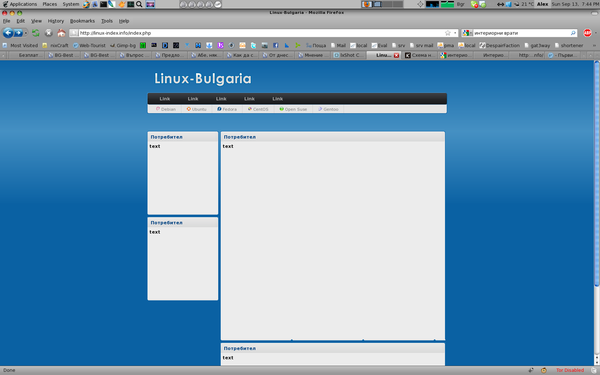The height and width of the screenshot is (375, 600).
Task: Expand the back/forward history dropdown arrow
Action: tap(26, 33)
